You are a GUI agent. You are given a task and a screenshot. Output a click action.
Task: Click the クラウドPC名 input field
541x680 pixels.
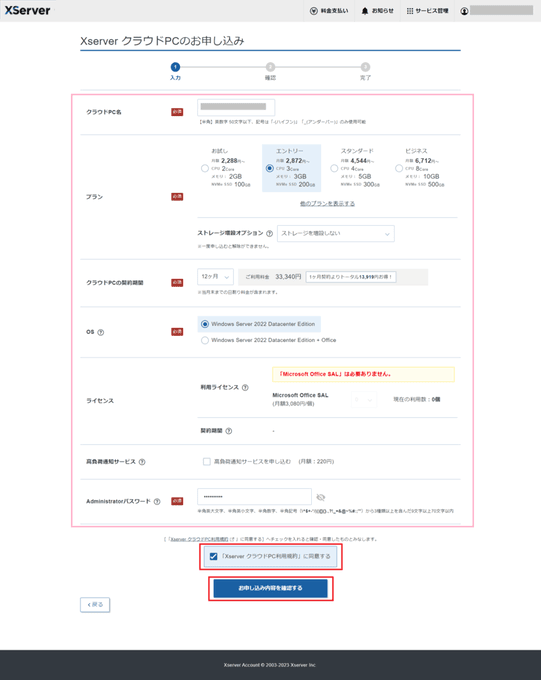[x=236, y=107]
